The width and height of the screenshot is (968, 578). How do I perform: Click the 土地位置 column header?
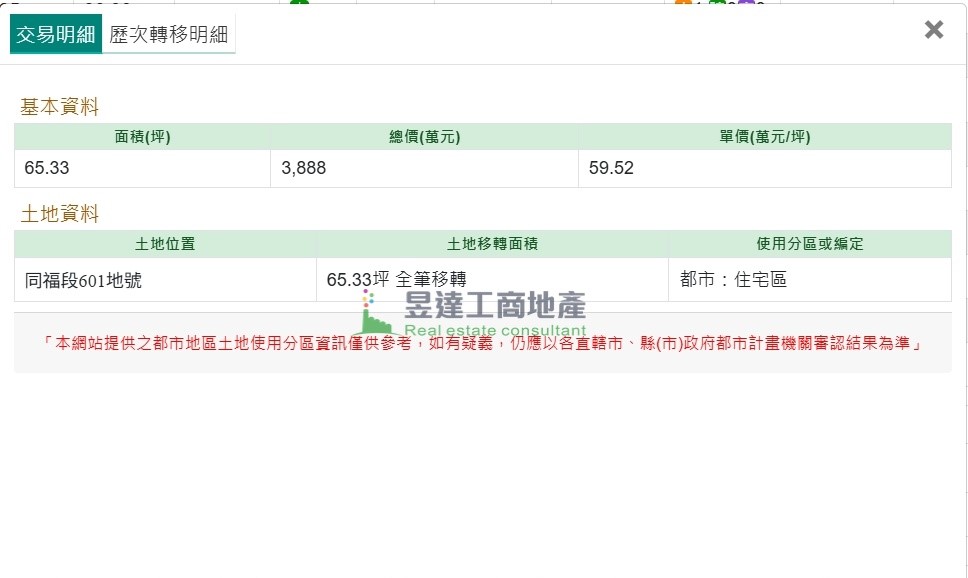pyautogui.click(x=165, y=244)
